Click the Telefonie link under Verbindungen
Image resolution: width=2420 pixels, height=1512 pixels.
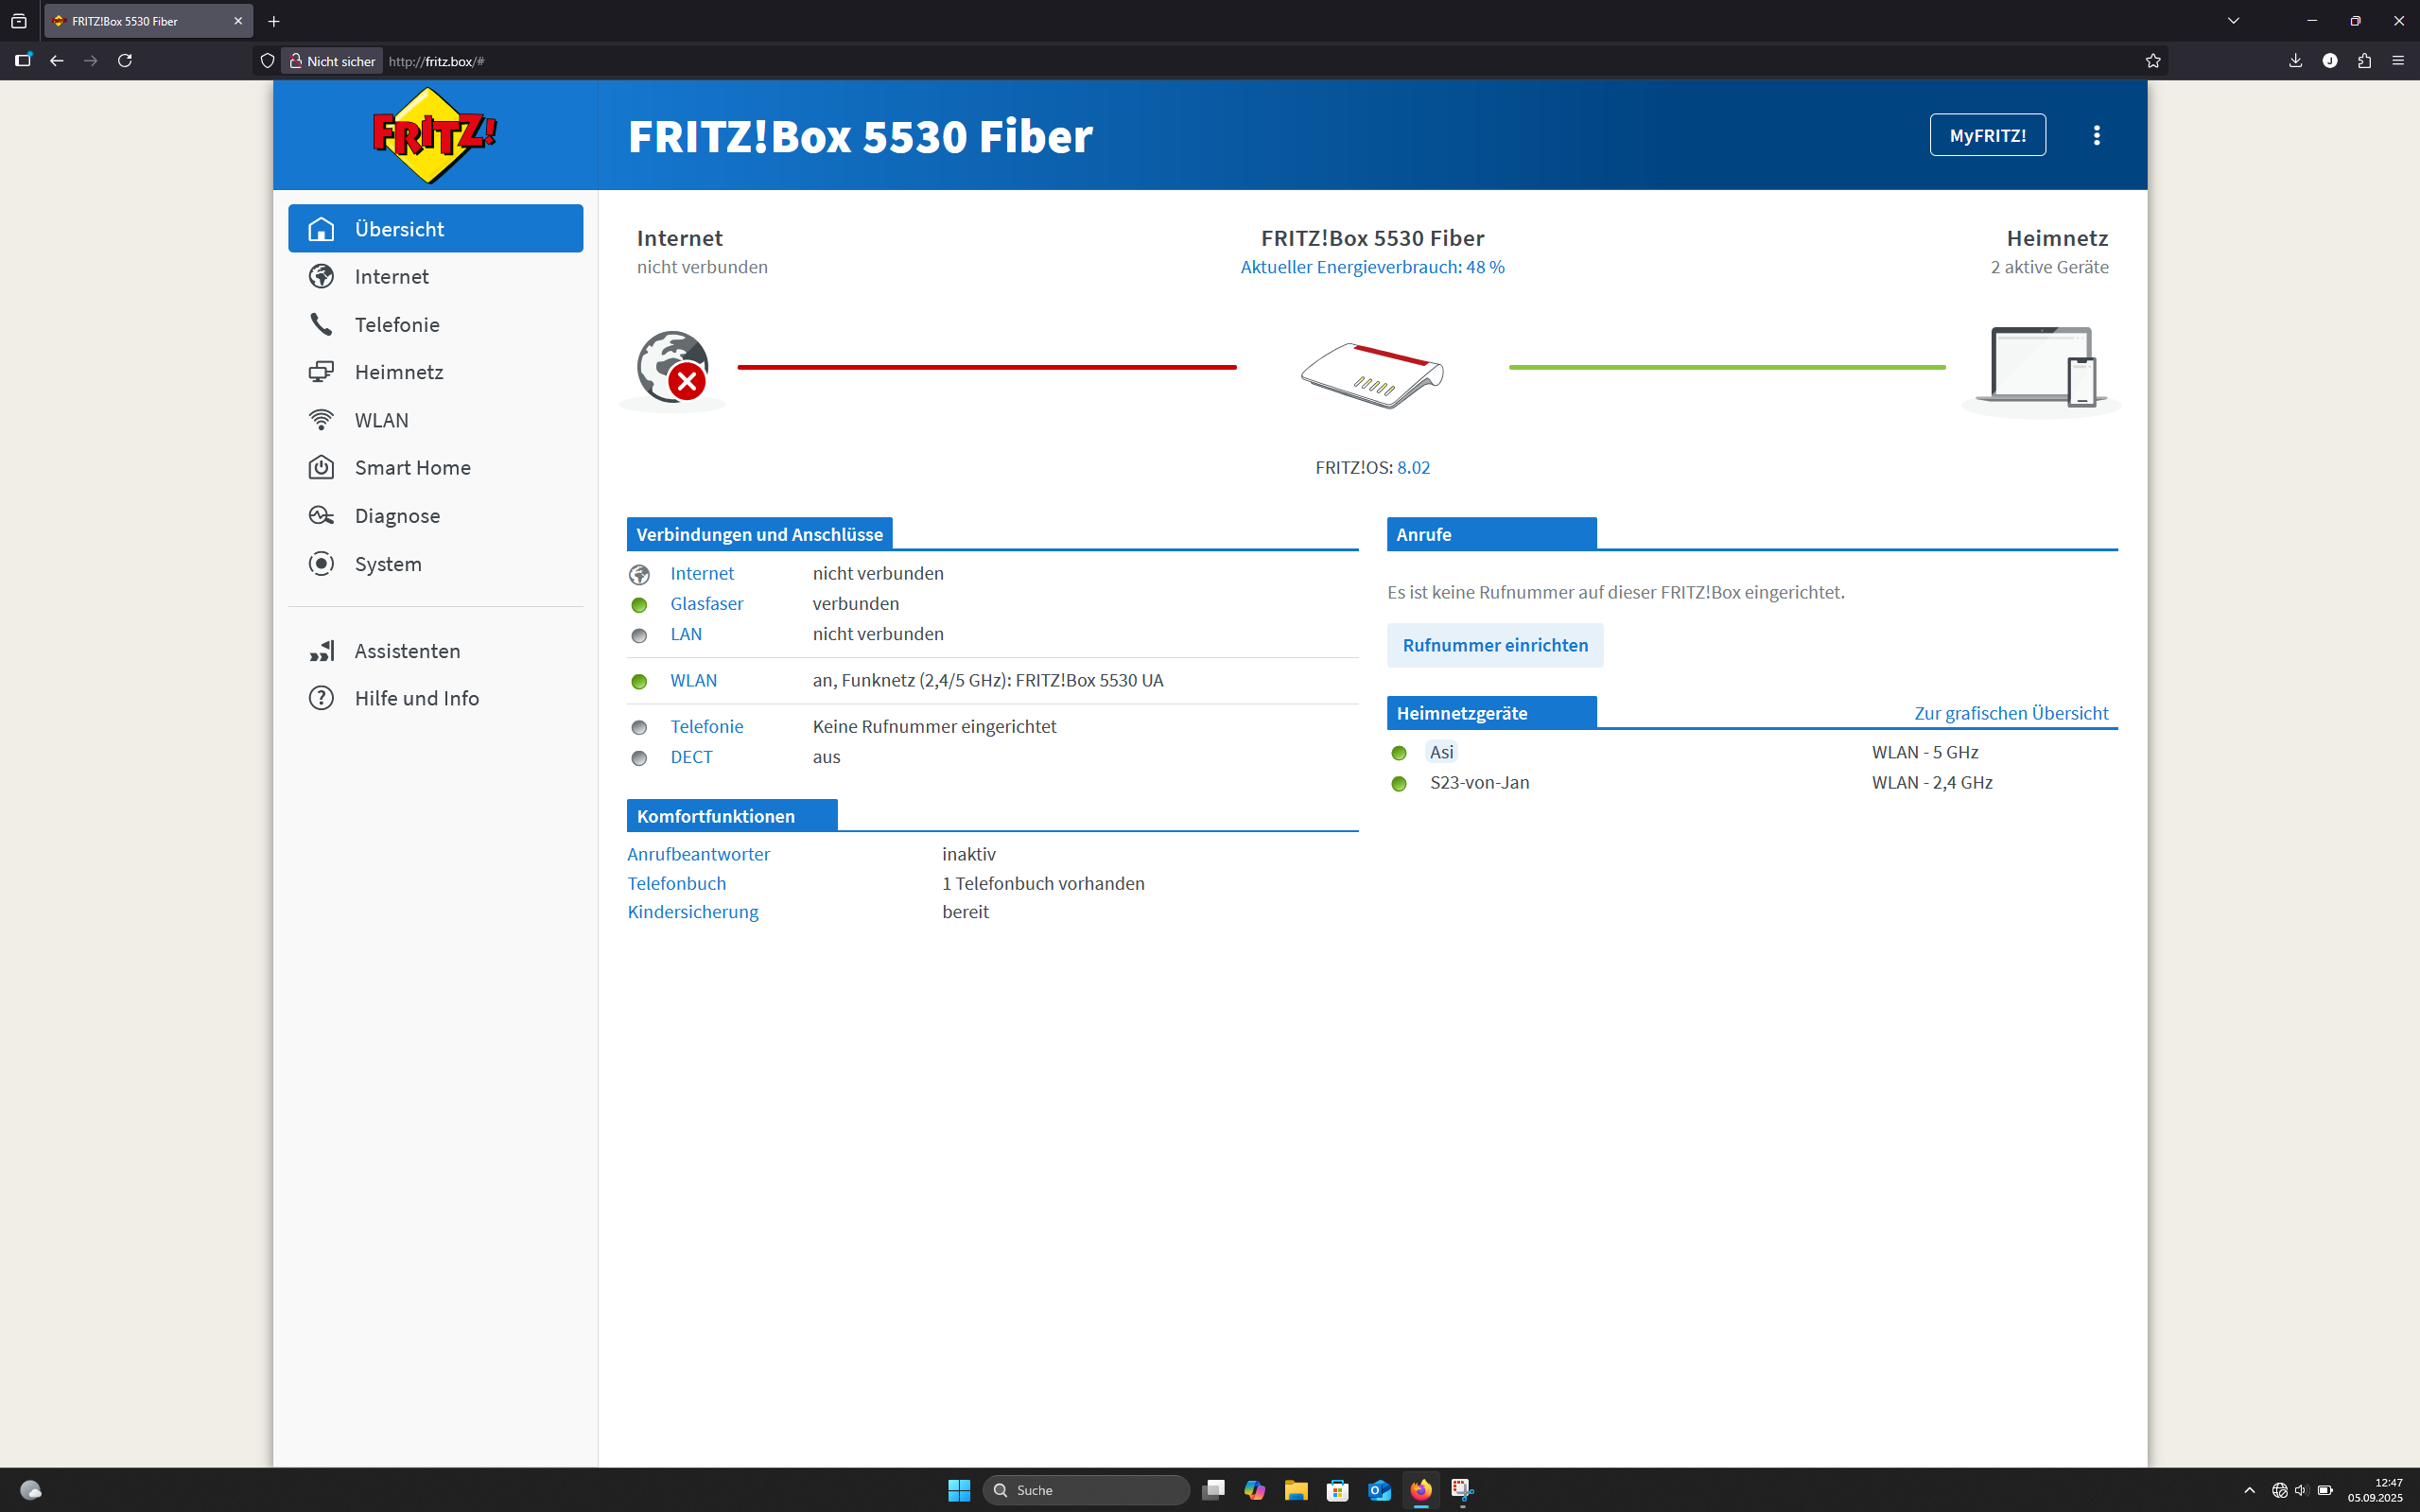pos(707,727)
